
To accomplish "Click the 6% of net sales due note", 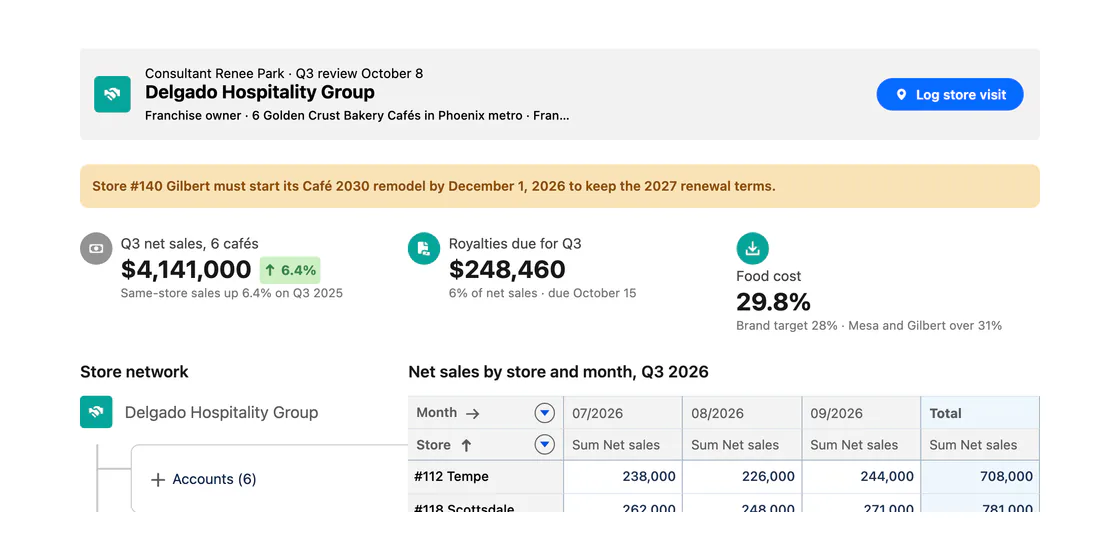I will 542,293.
